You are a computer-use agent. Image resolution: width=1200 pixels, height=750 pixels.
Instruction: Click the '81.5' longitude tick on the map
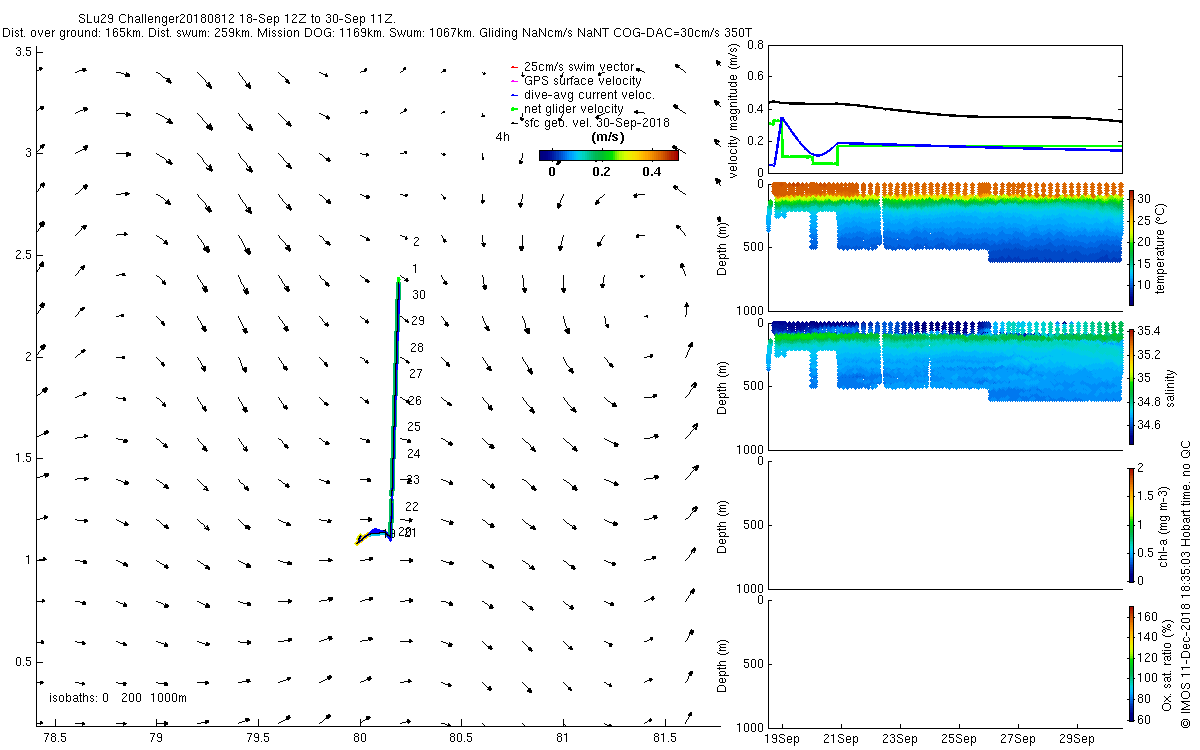pos(664,737)
